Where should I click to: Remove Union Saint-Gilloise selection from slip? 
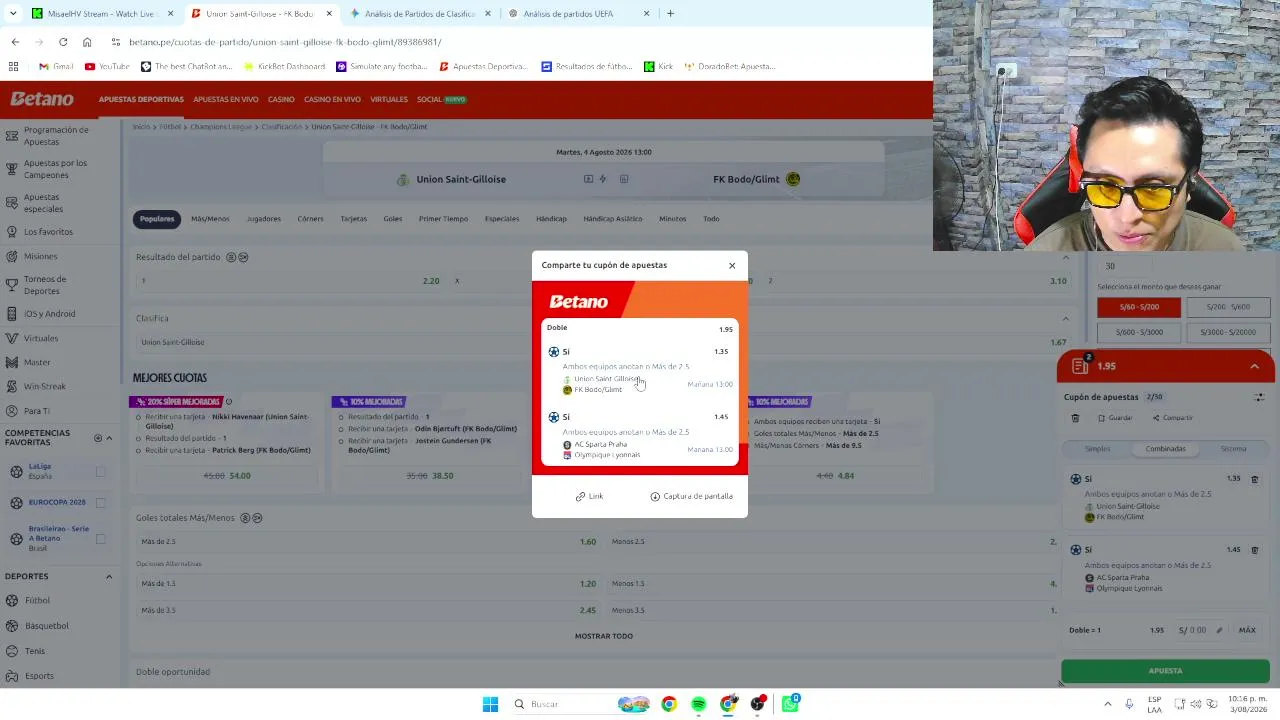pyautogui.click(x=1255, y=480)
